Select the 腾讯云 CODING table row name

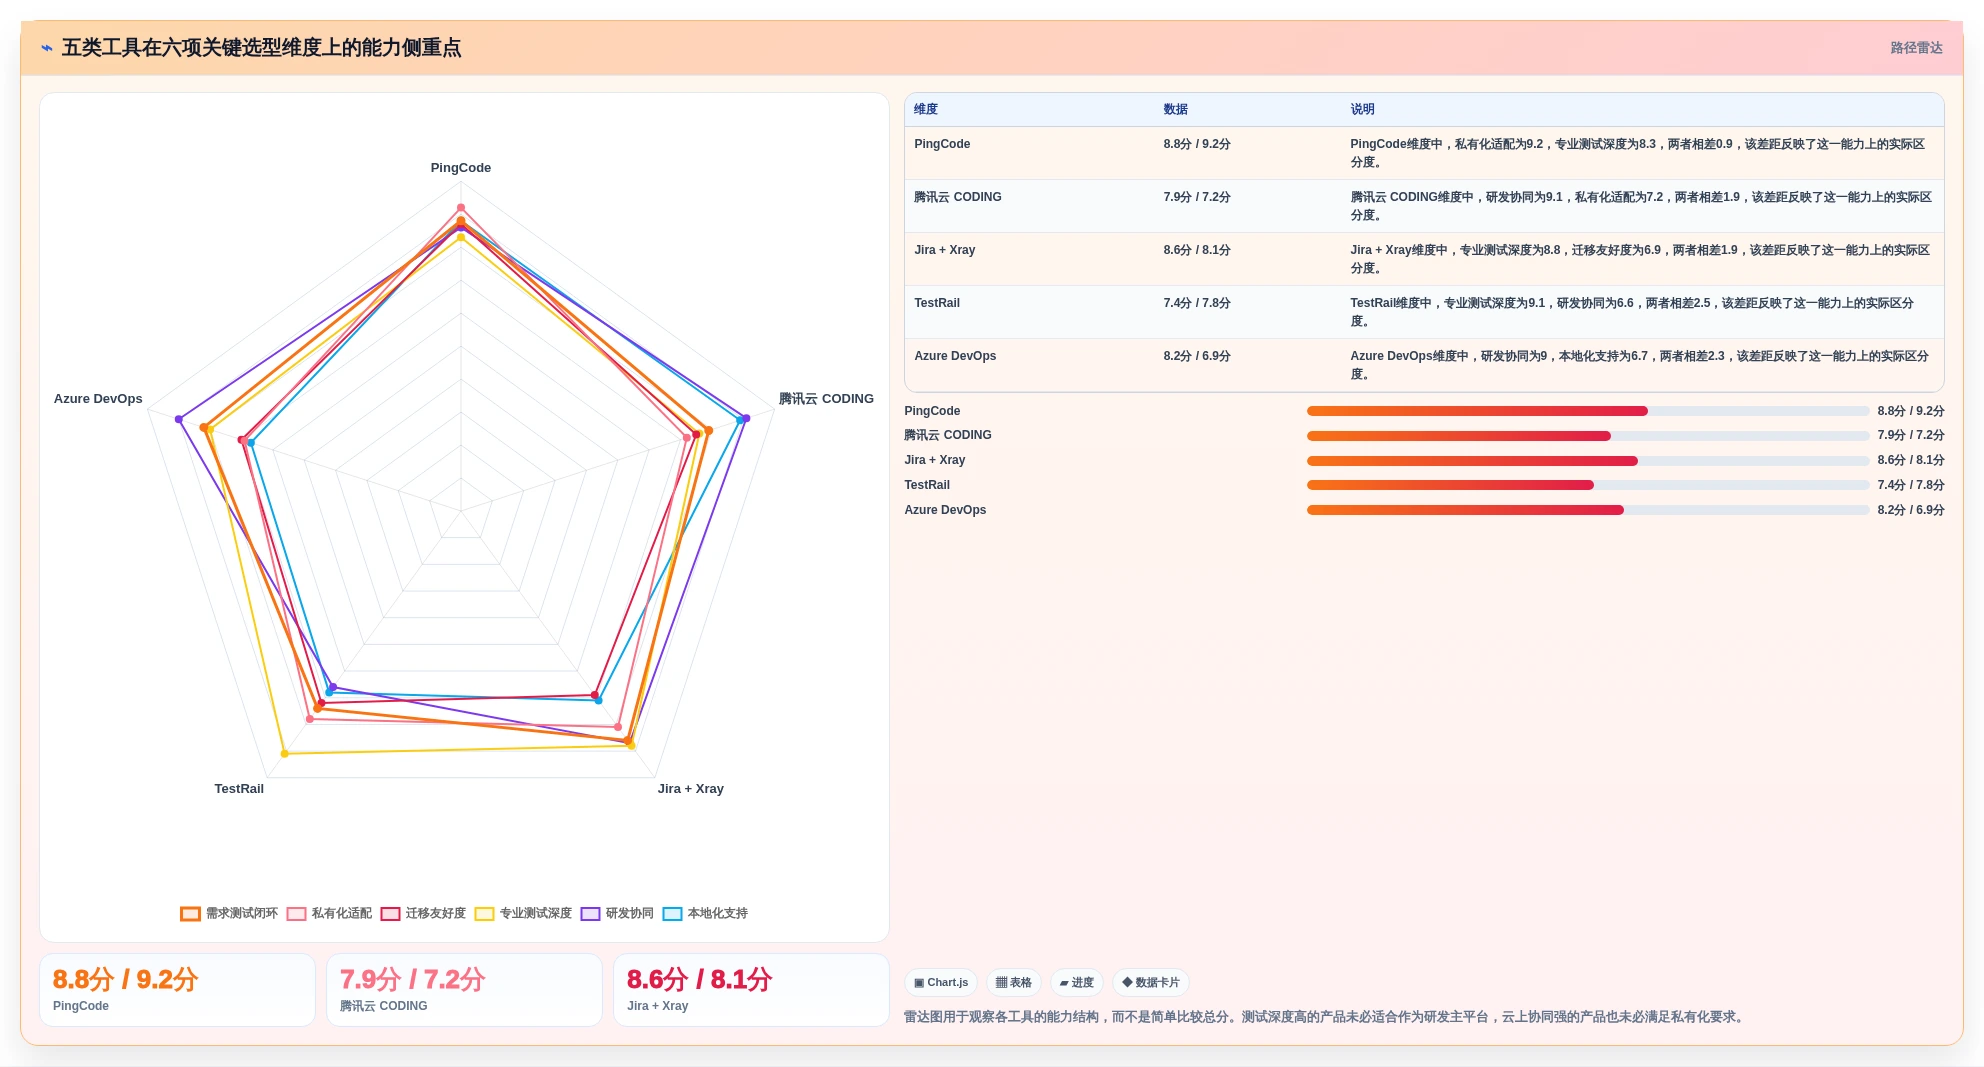[957, 197]
